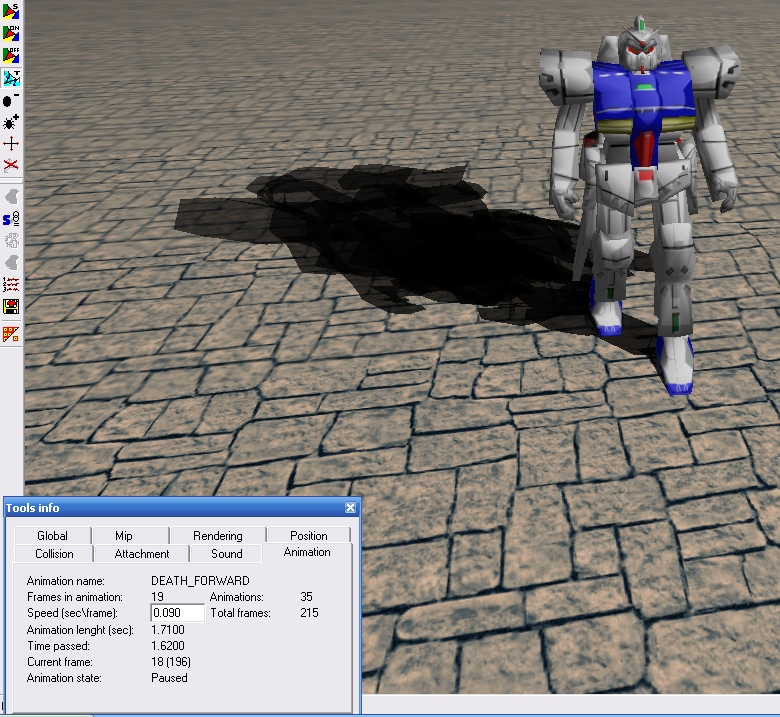Close the Tools info window
Viewport: 780px width, 717px height.
(x=350, y=508)
